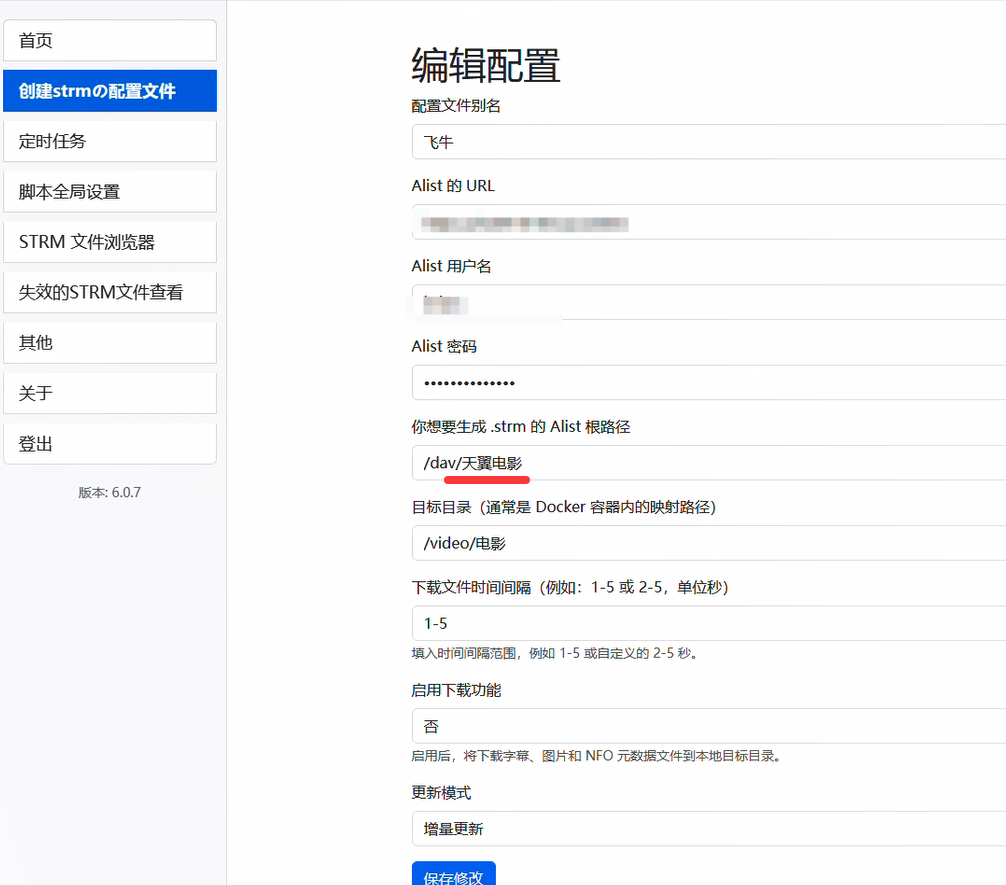The image size is (1006, 885).
Task: Edit Alist 根路径 field /dav/天翼电影
Action: pos(708,463)
